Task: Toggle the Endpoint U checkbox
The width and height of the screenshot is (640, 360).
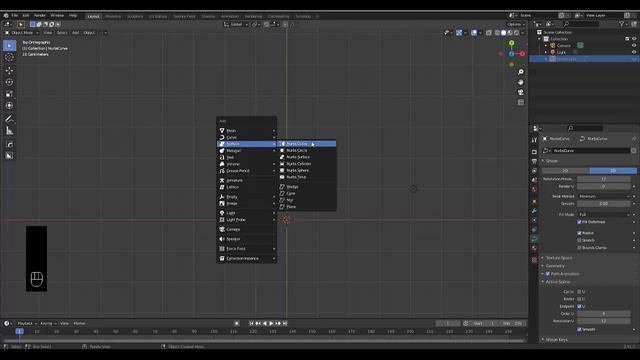Action: [x=579, y=306]
